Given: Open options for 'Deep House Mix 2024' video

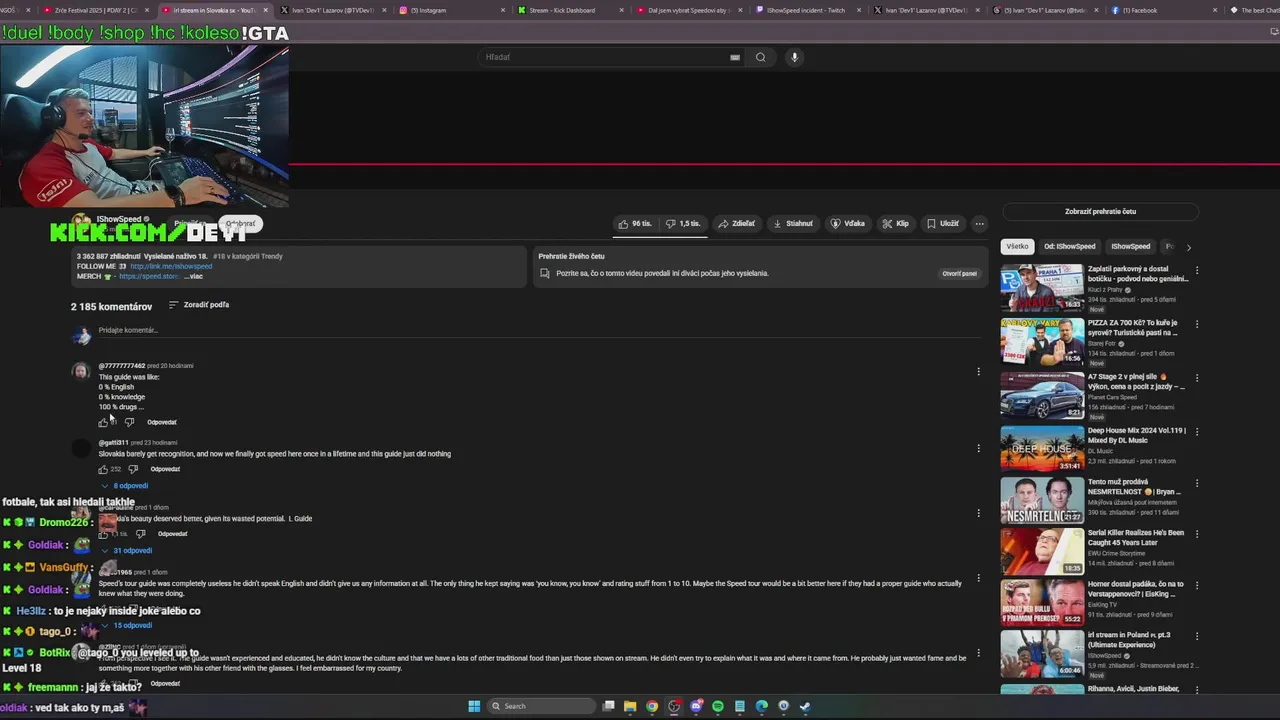Looking at the screenshot, I should (x=1196, y=431).
